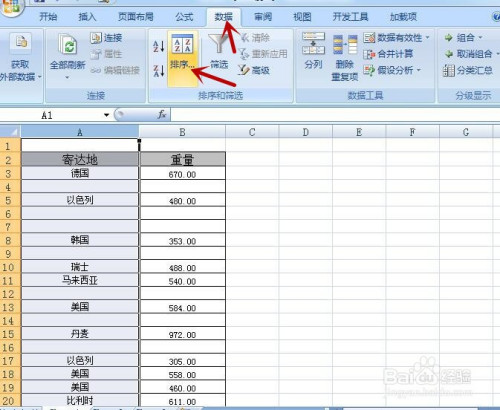Click the Select All corner of the sheet
The image size is (500, 410).
(10, 132)
